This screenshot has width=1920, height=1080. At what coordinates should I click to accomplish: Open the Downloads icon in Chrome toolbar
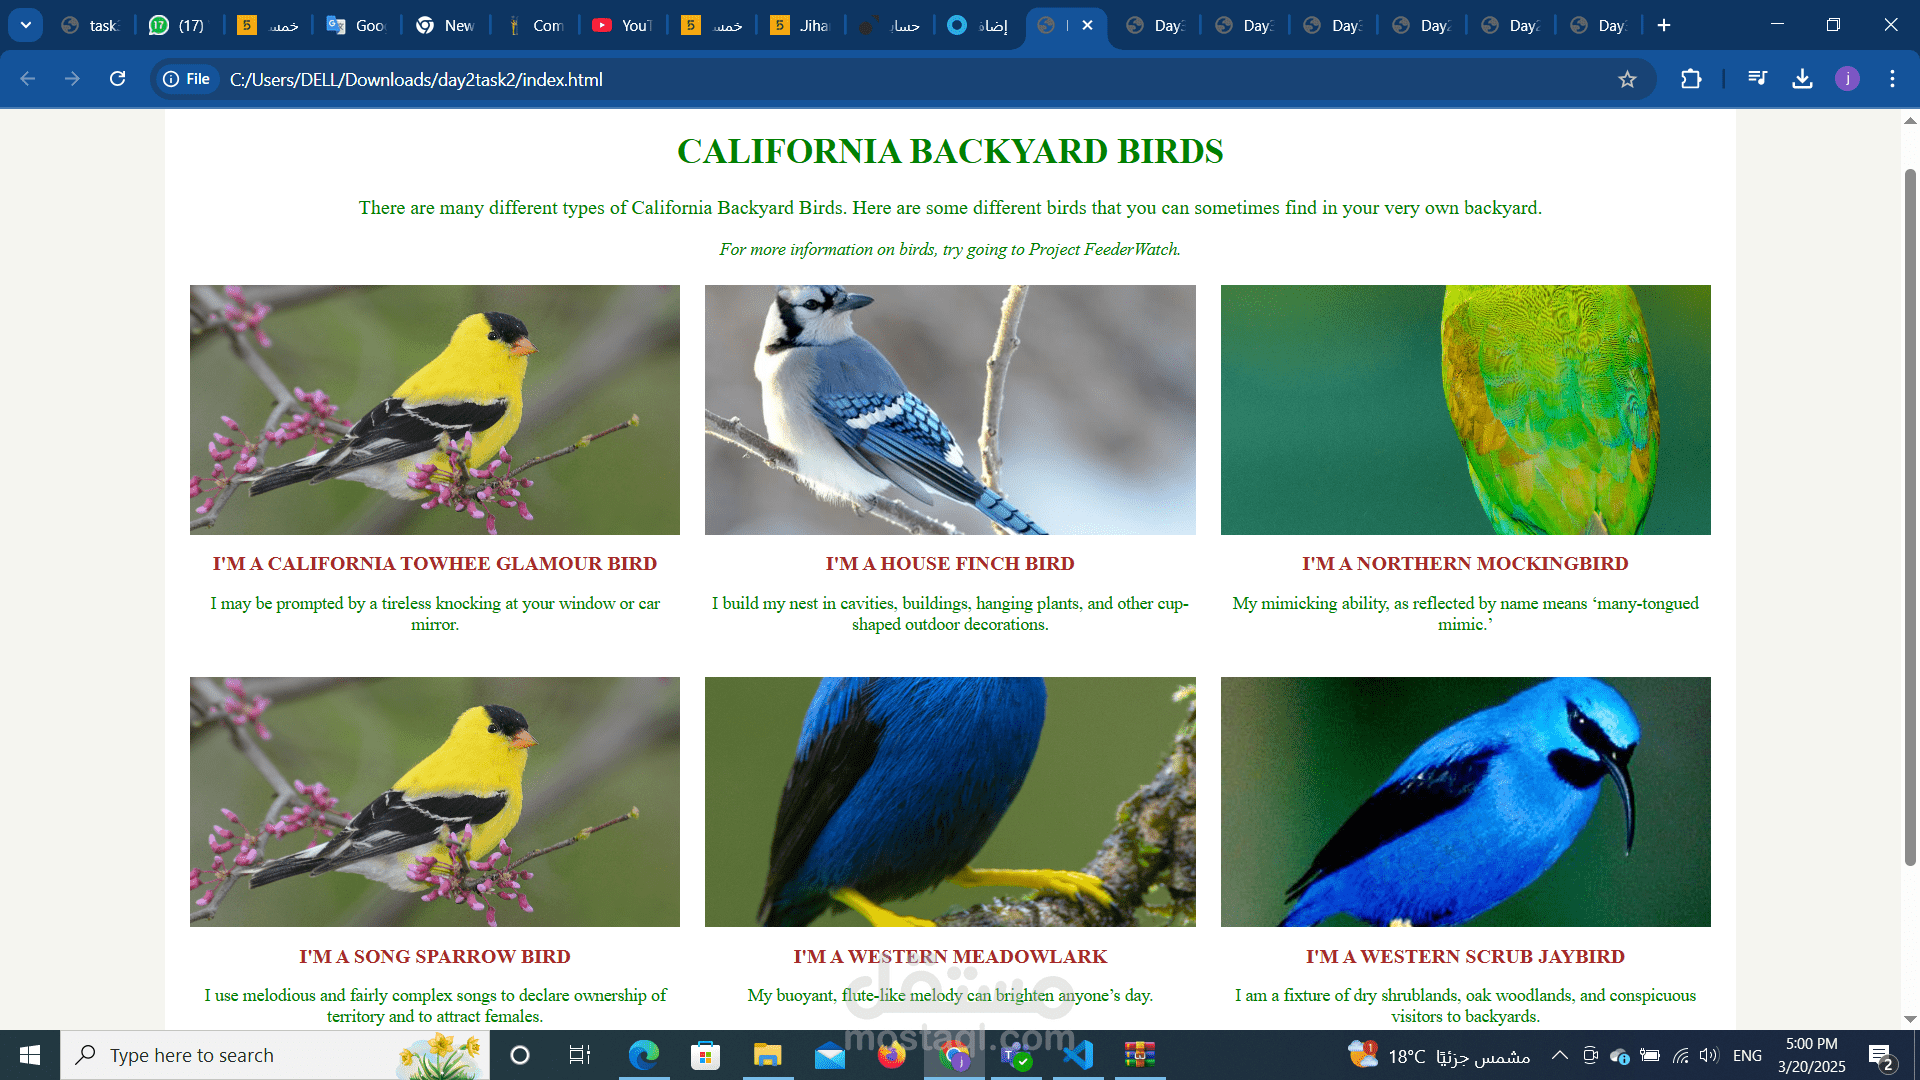point(1802,79)
